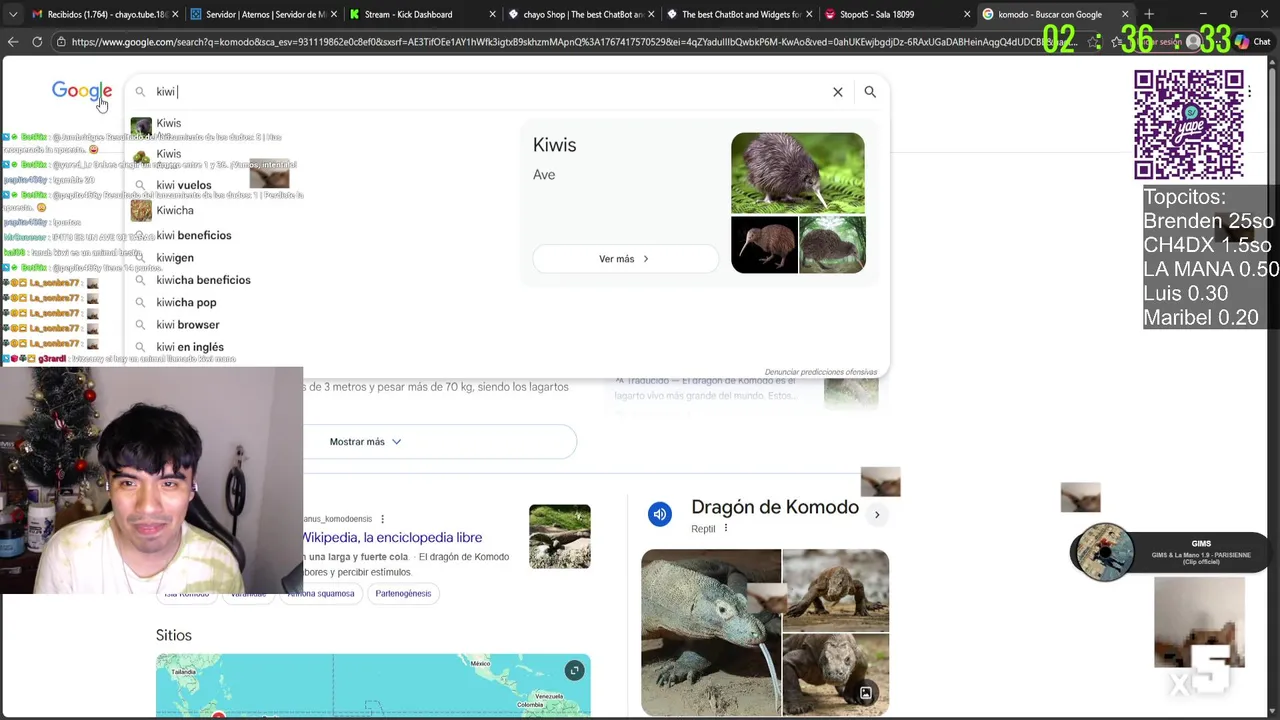Switch to The best ChatBot and Widgets tab
The height and width of the screenshot is (720, 1280).
[741, 14]
